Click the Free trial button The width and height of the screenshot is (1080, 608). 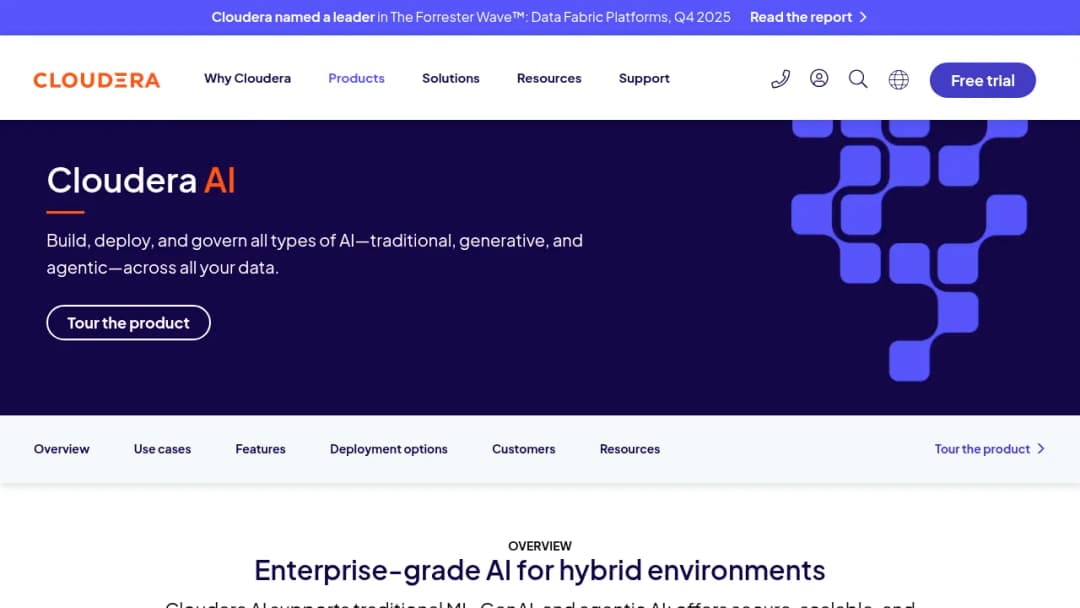[x=982, y=80]
